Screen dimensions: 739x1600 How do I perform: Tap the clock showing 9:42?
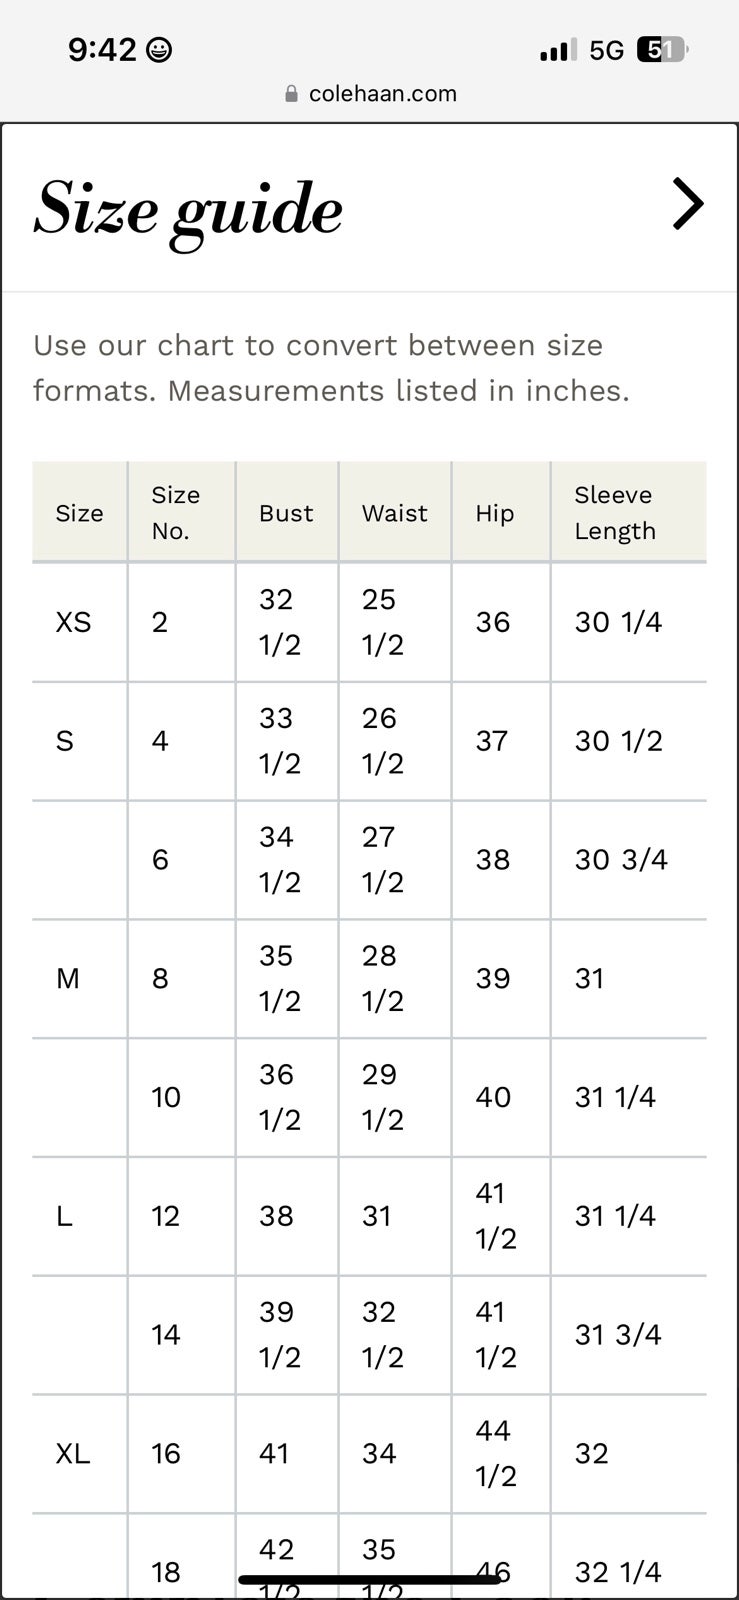coord(102,49)
